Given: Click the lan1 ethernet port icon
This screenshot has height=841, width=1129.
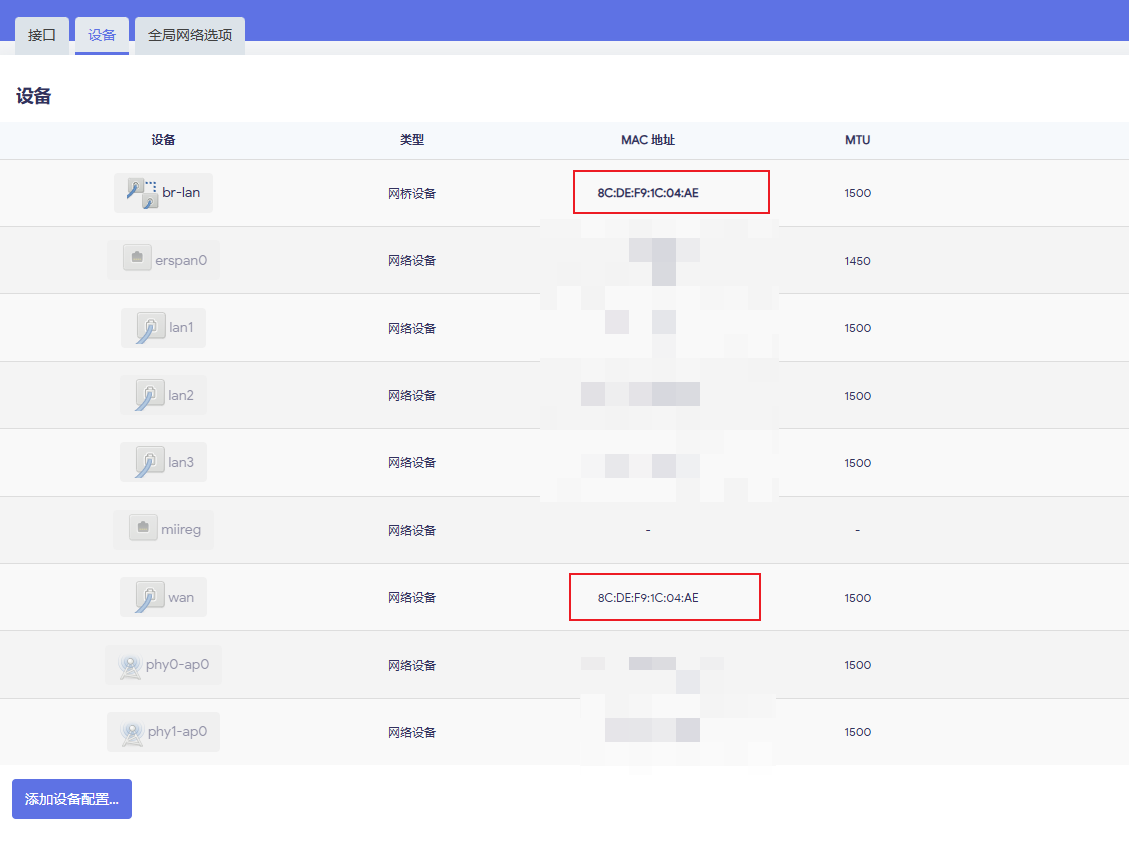Looking at the screenshot, I should click(150, 328).
